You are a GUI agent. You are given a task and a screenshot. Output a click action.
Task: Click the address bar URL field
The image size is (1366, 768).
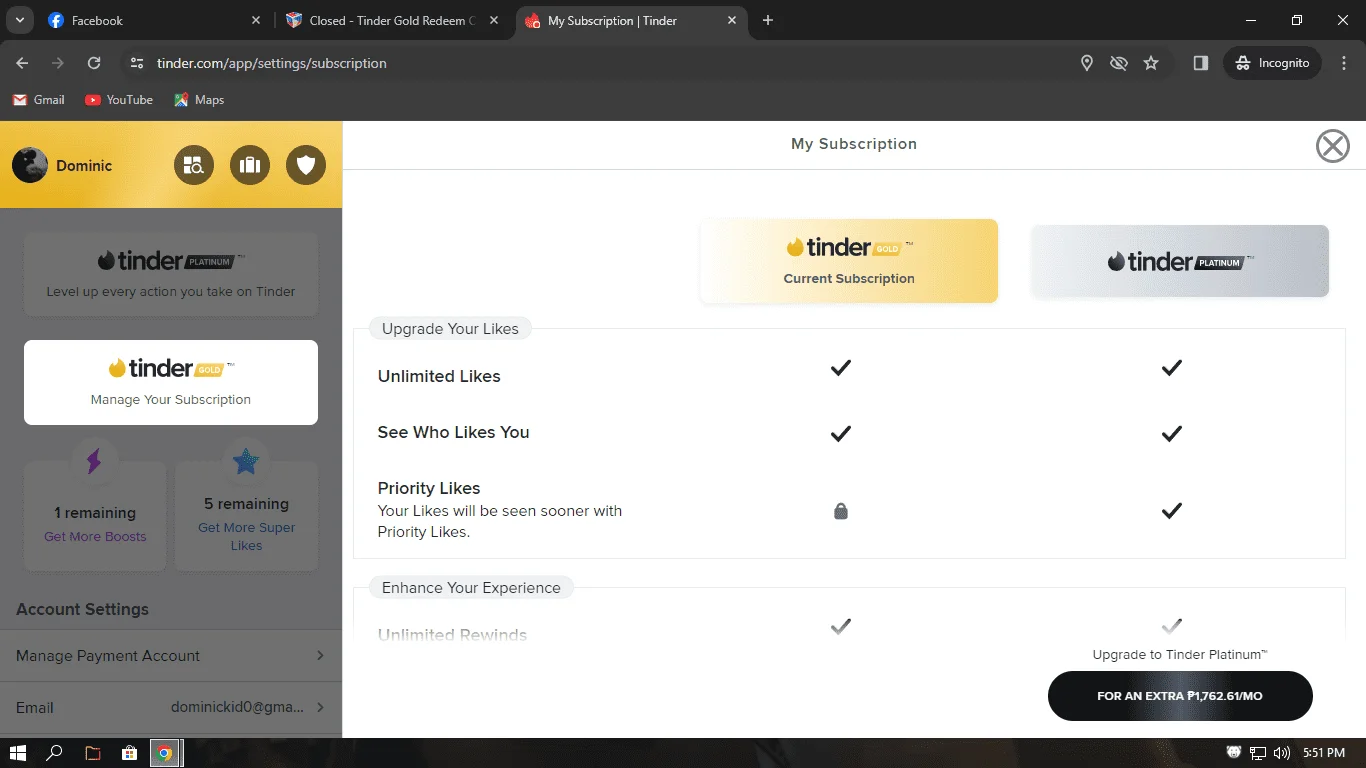click(x=610, y=63)
